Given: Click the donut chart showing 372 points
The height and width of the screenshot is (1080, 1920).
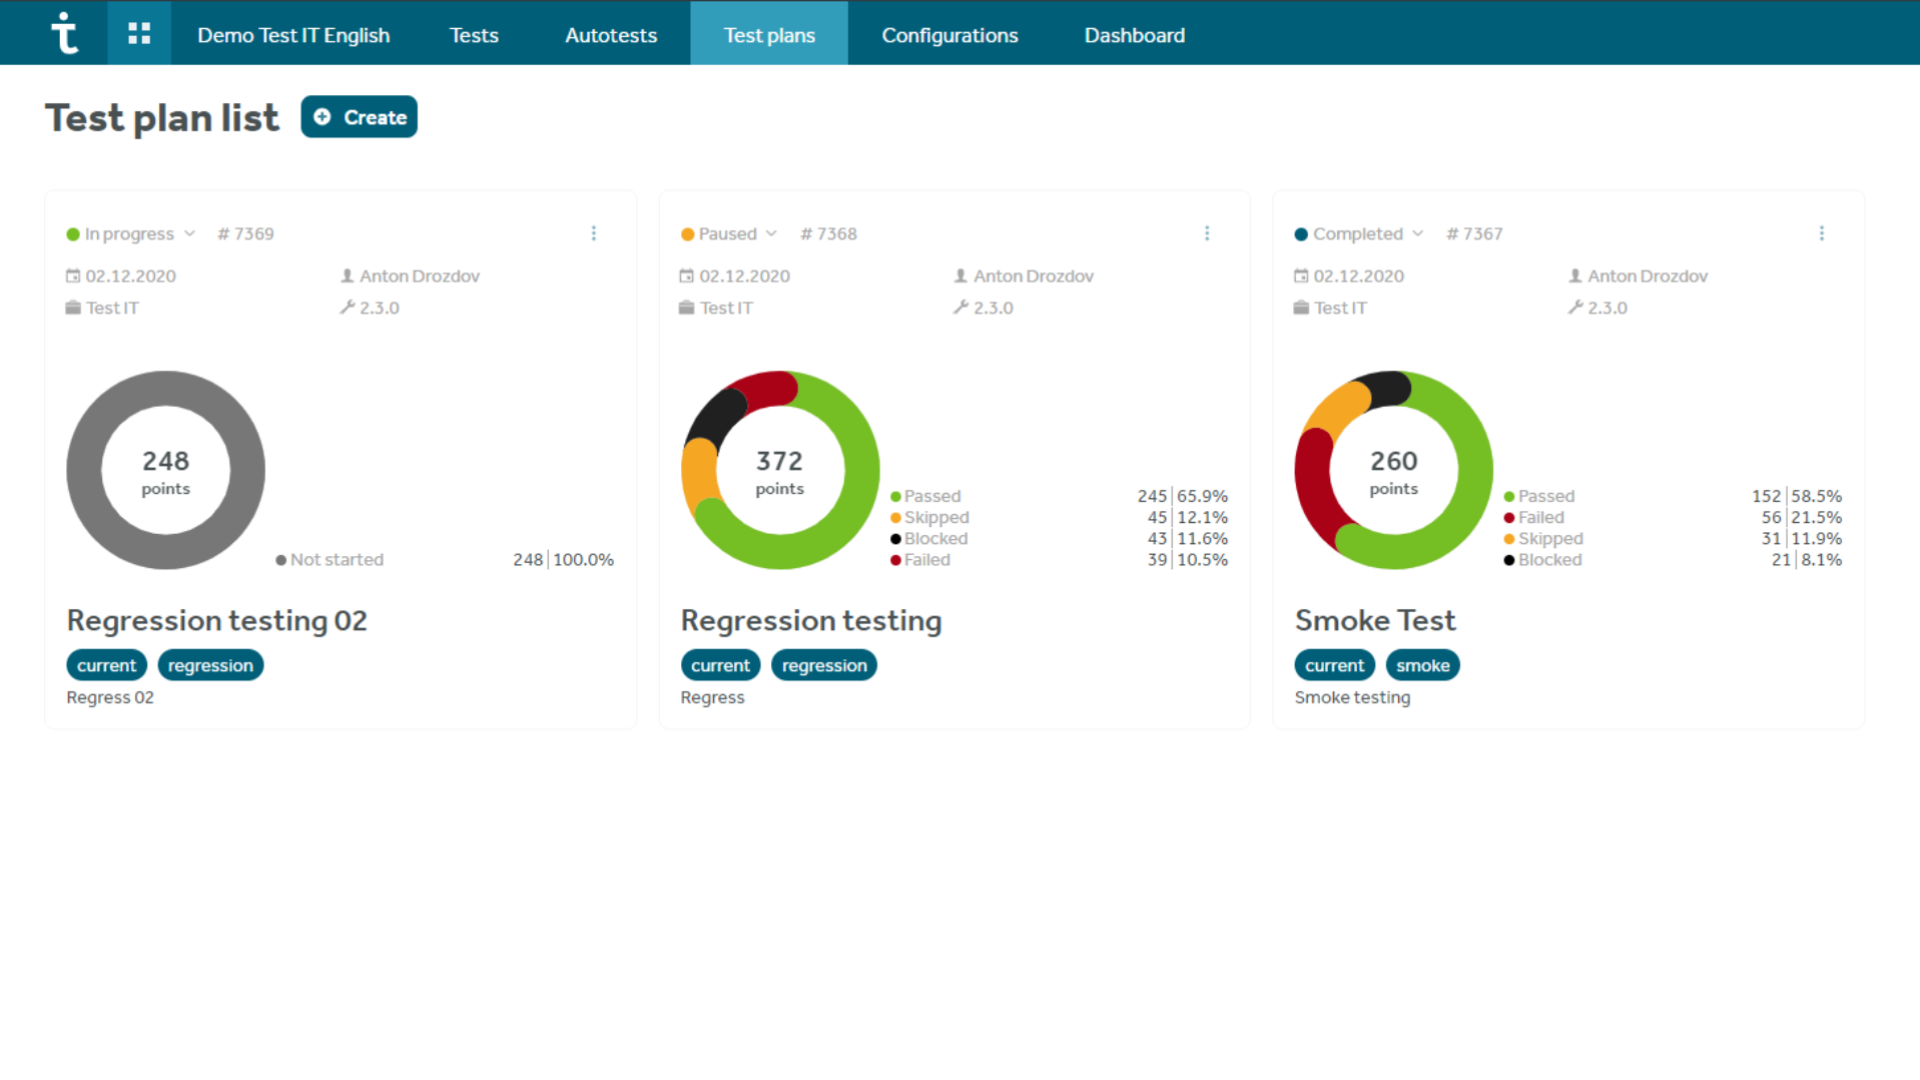Looking at the screenshot, I should click(780, 470).
